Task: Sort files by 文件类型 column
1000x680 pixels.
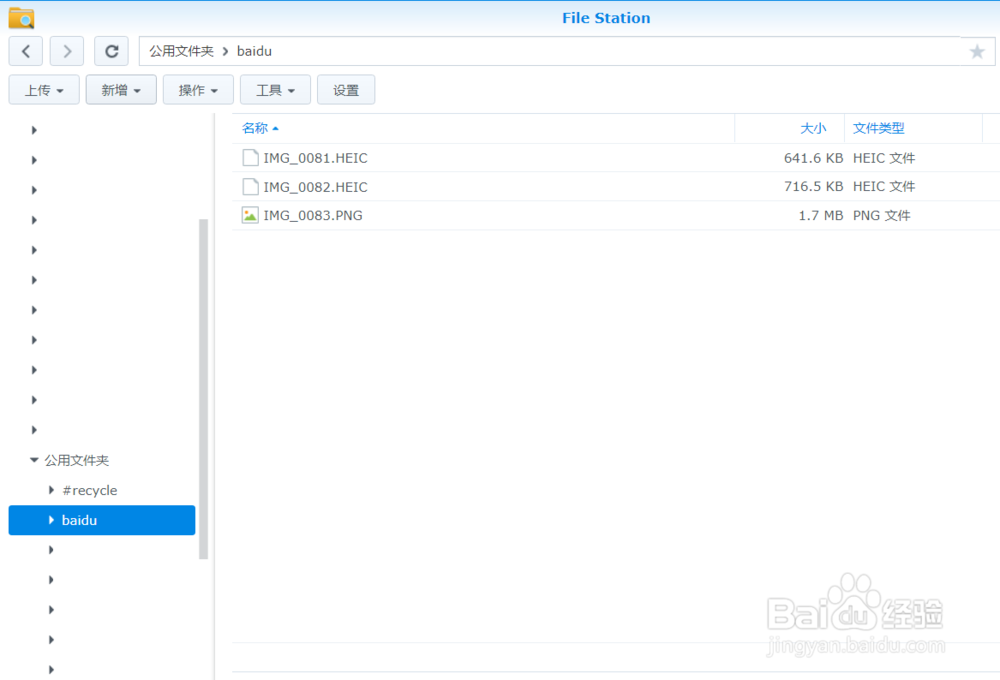Action: [x=878, y=128]
